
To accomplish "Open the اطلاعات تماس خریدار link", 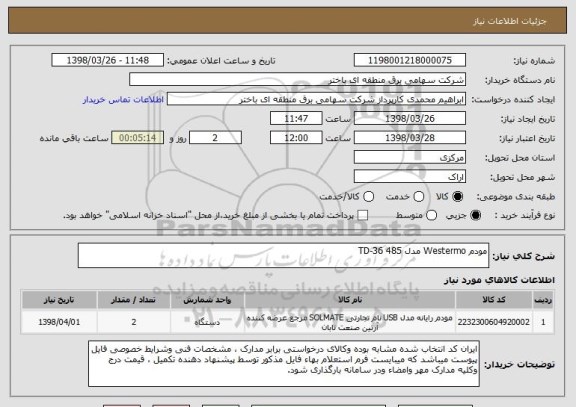I will [x=123, y=100].
